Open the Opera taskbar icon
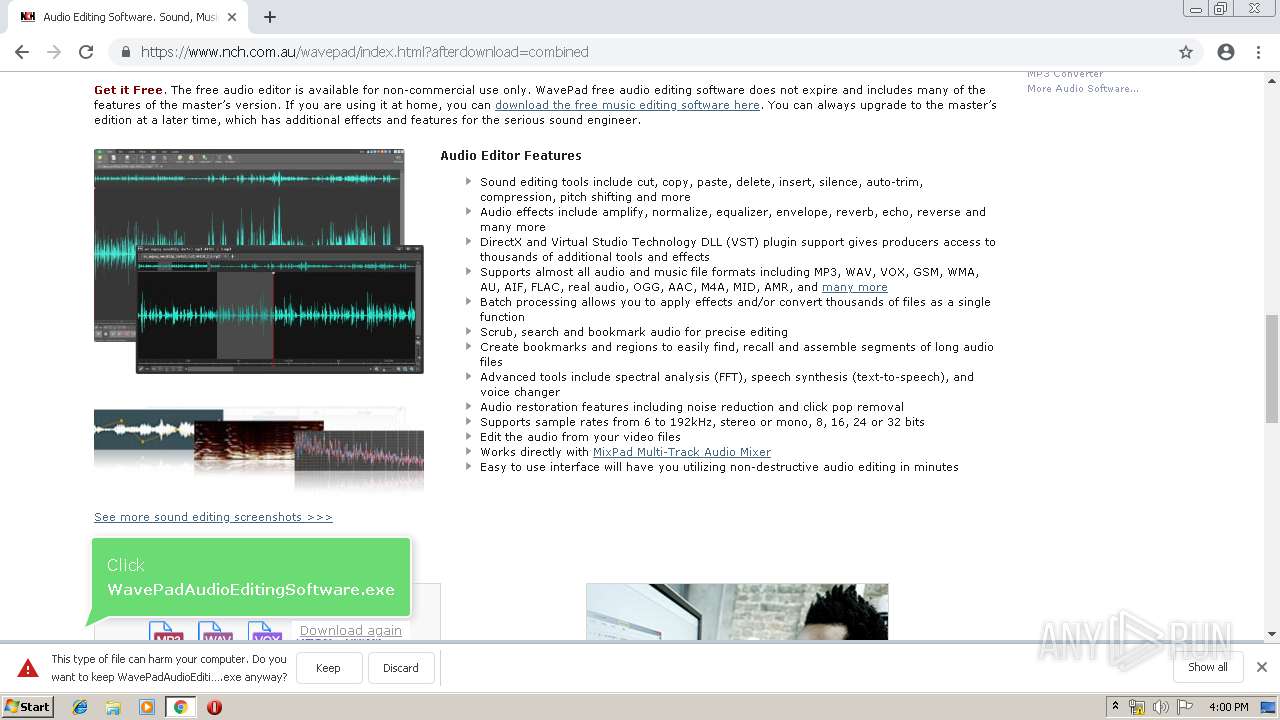The width and height of the screenshot is (1280, 720). point(214,707)
